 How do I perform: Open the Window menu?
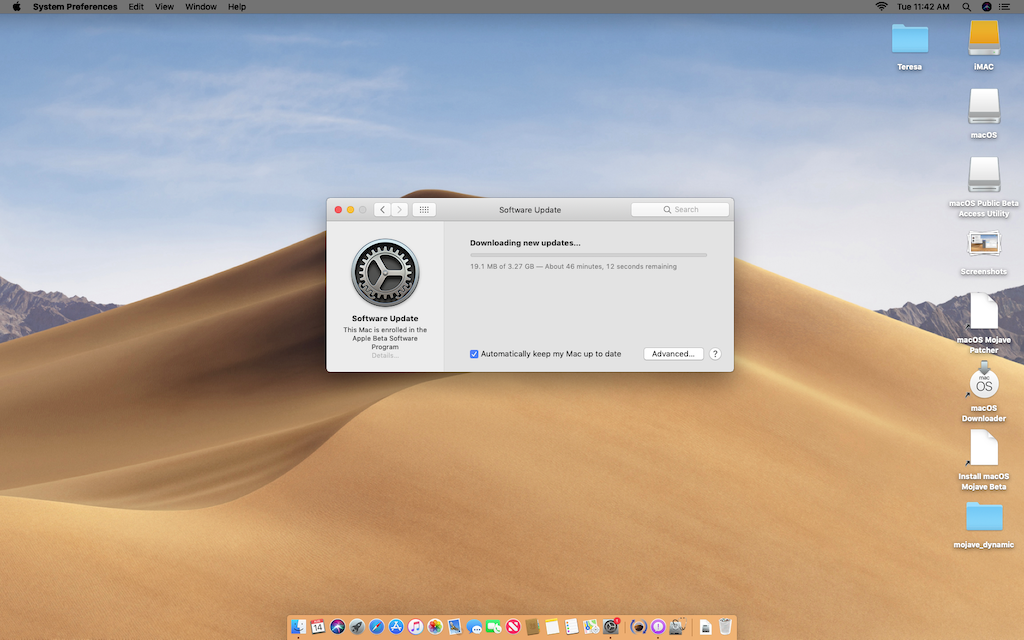(200, 7)
